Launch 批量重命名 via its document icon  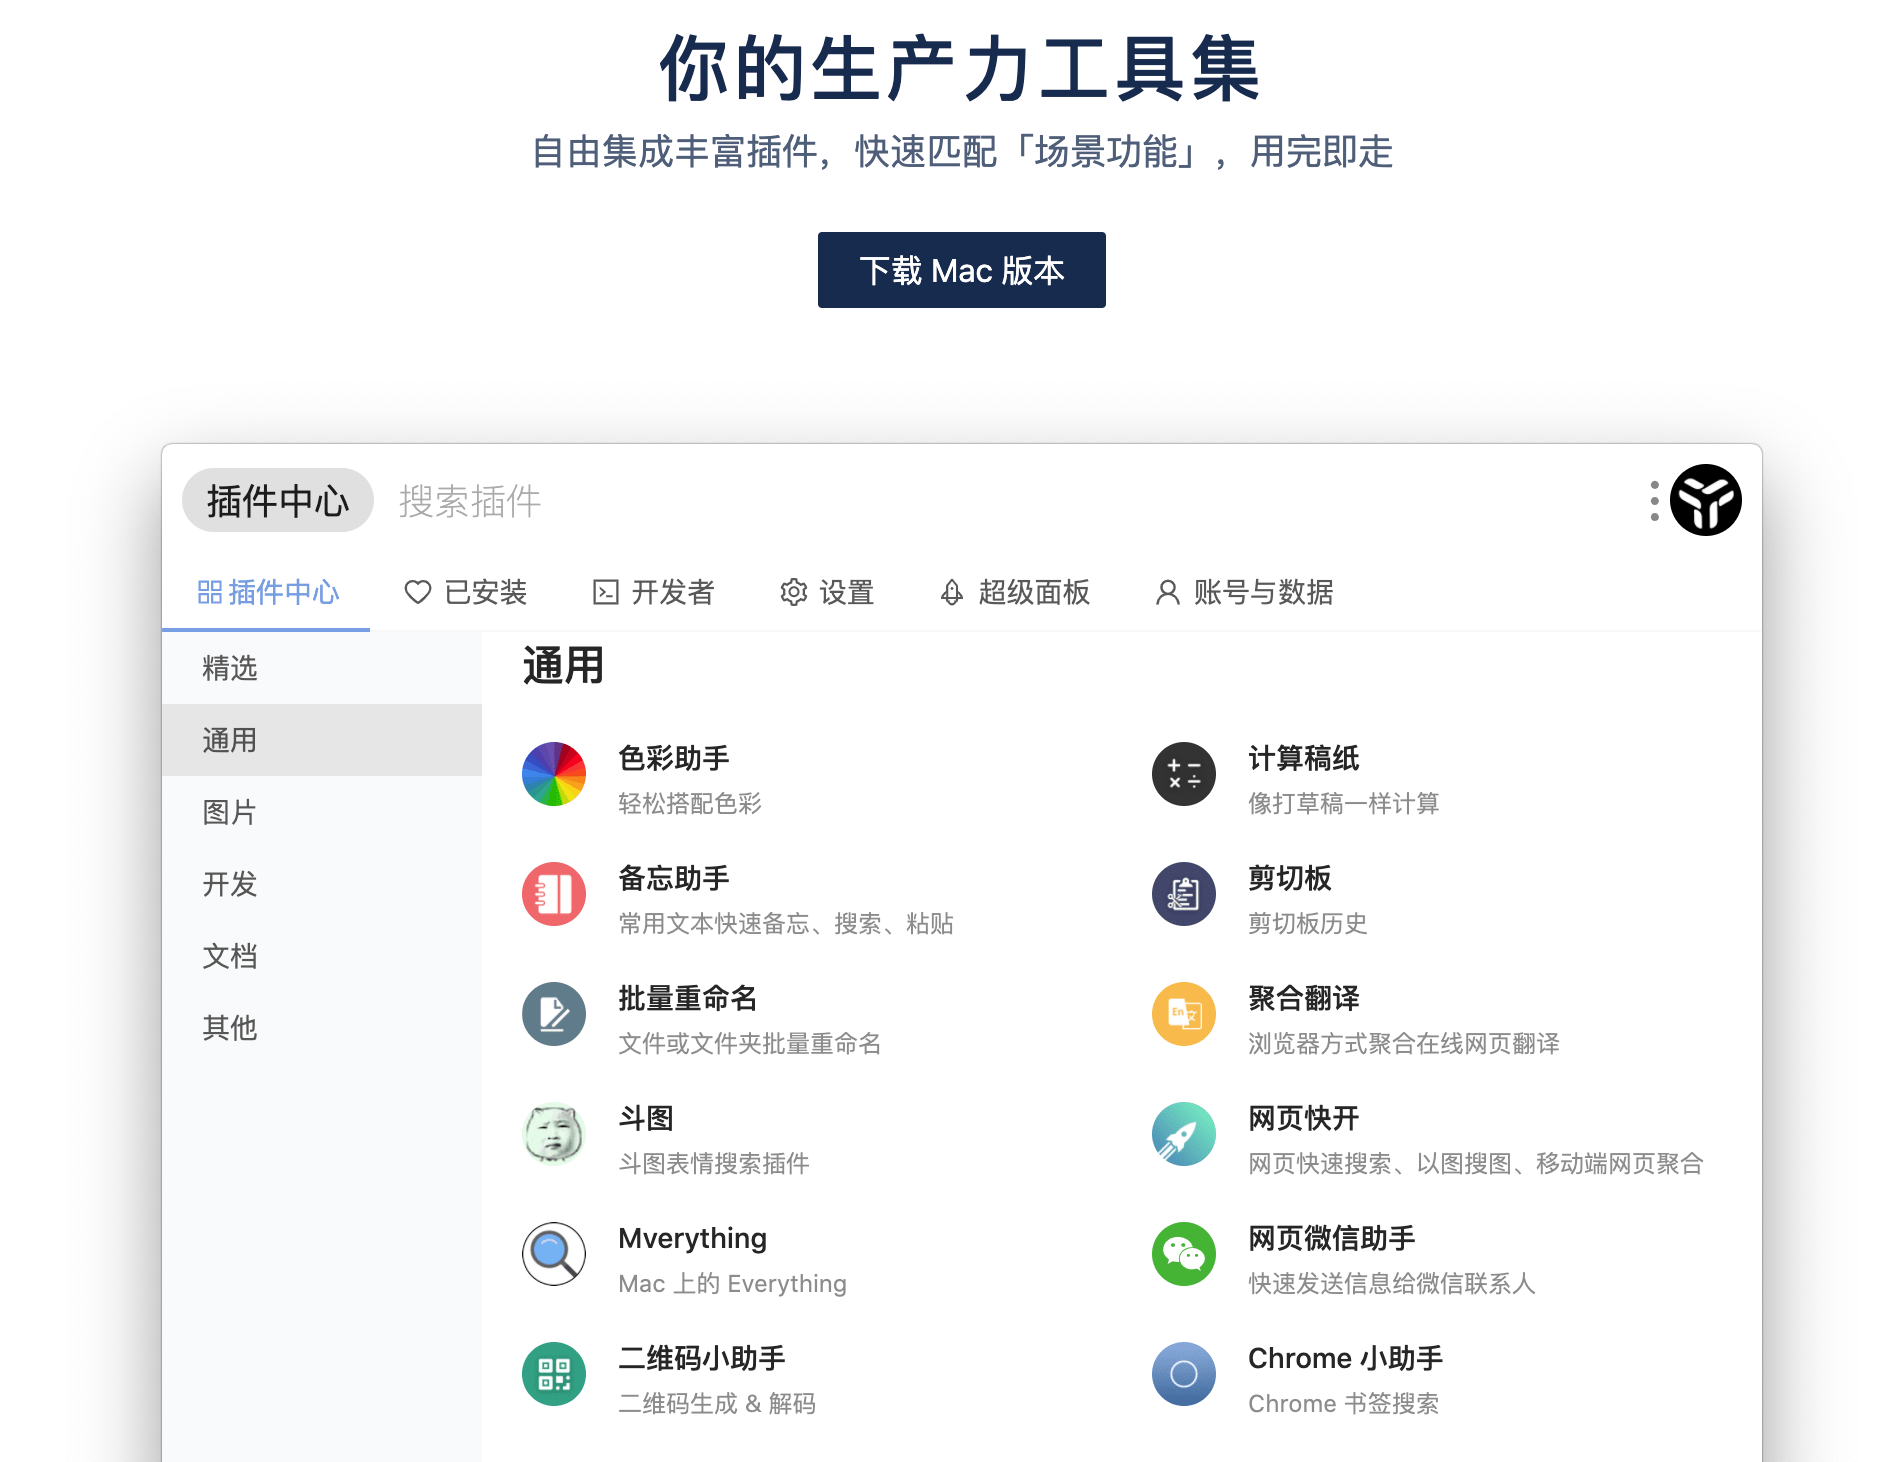coord(553,1014)
